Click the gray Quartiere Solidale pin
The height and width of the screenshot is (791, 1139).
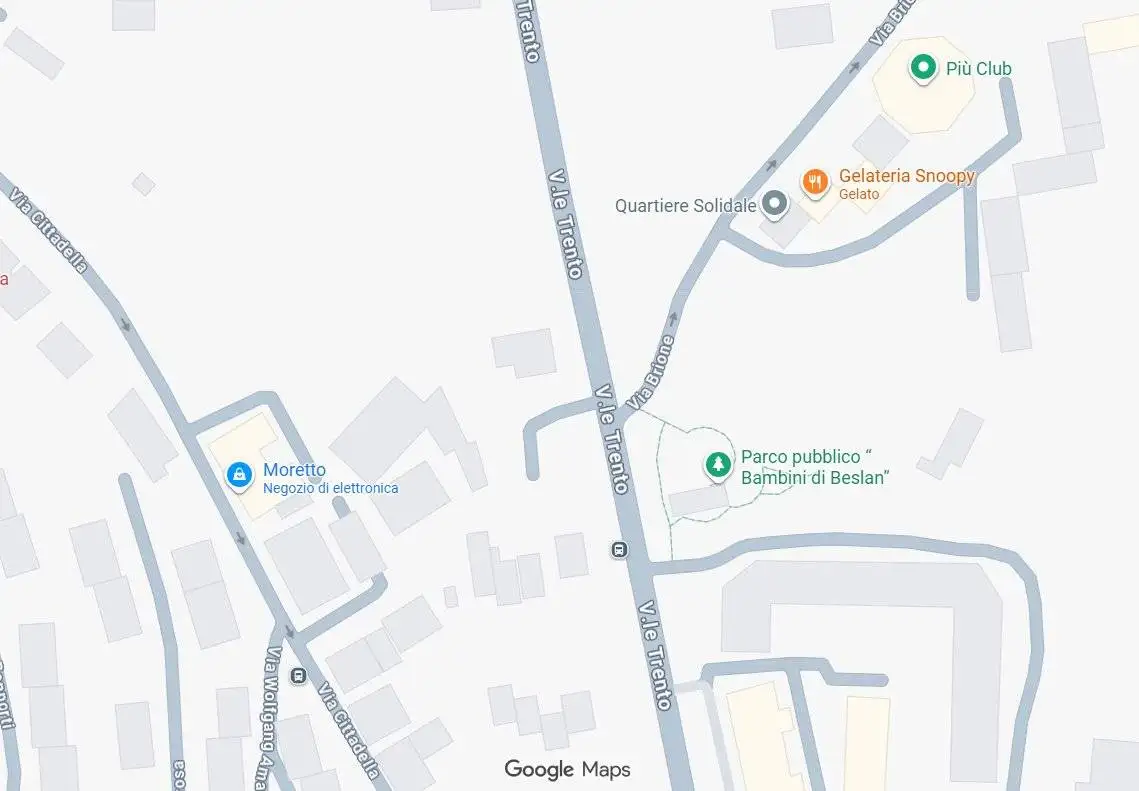coord(774,204)
